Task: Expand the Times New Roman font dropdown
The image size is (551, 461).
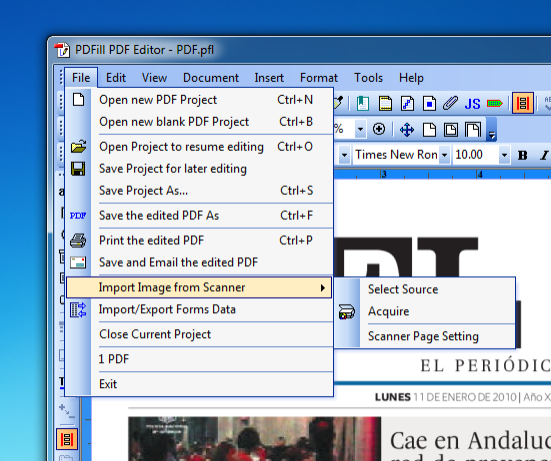Action: 445,155
